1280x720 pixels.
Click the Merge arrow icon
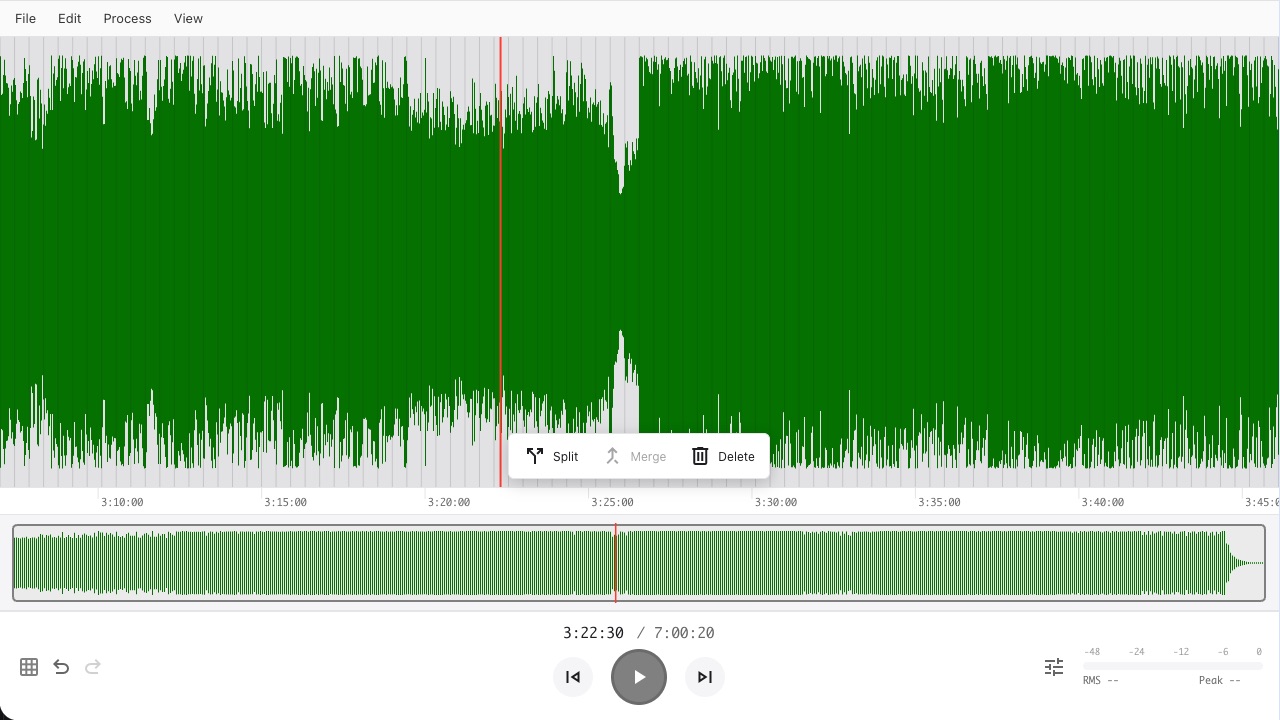tap(613, 456)
